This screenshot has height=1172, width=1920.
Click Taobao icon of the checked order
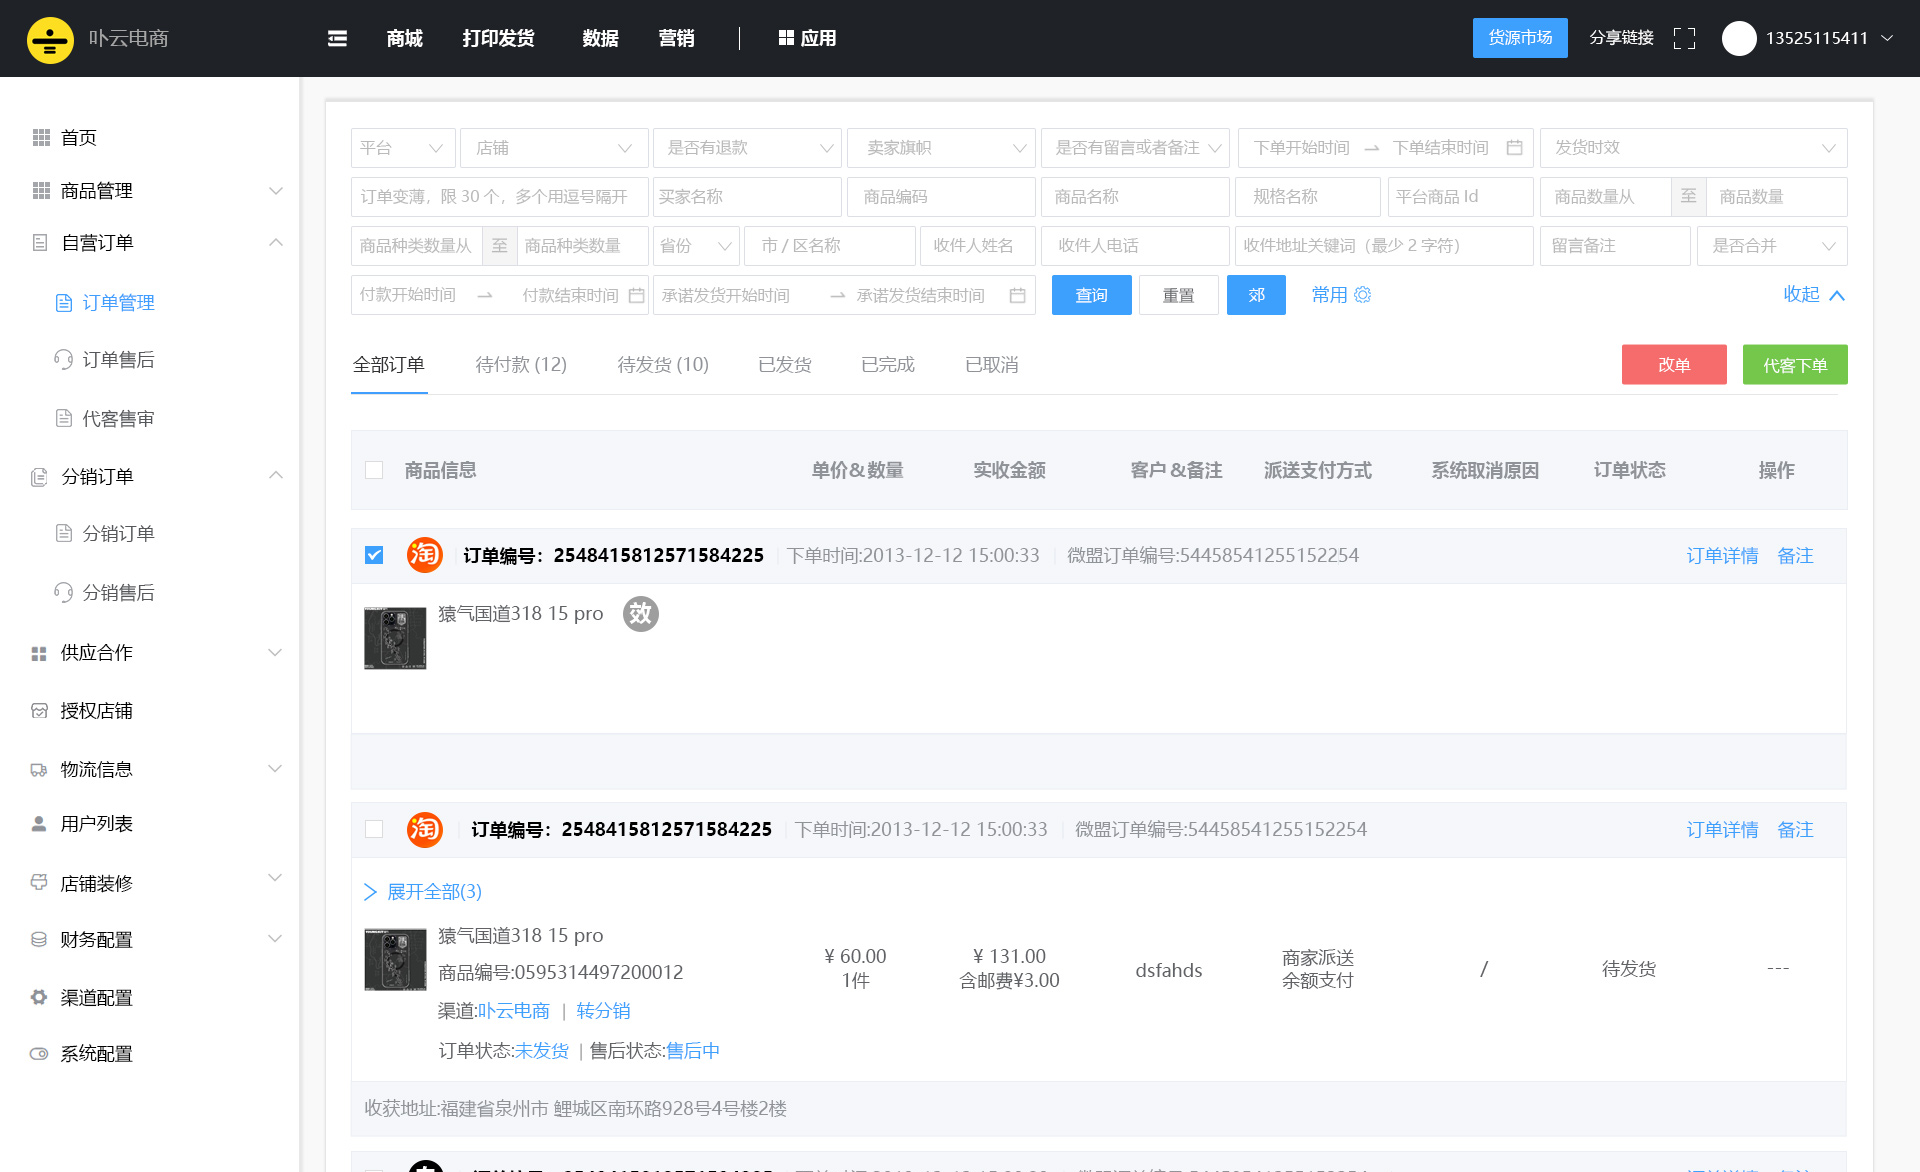[425, 555]
